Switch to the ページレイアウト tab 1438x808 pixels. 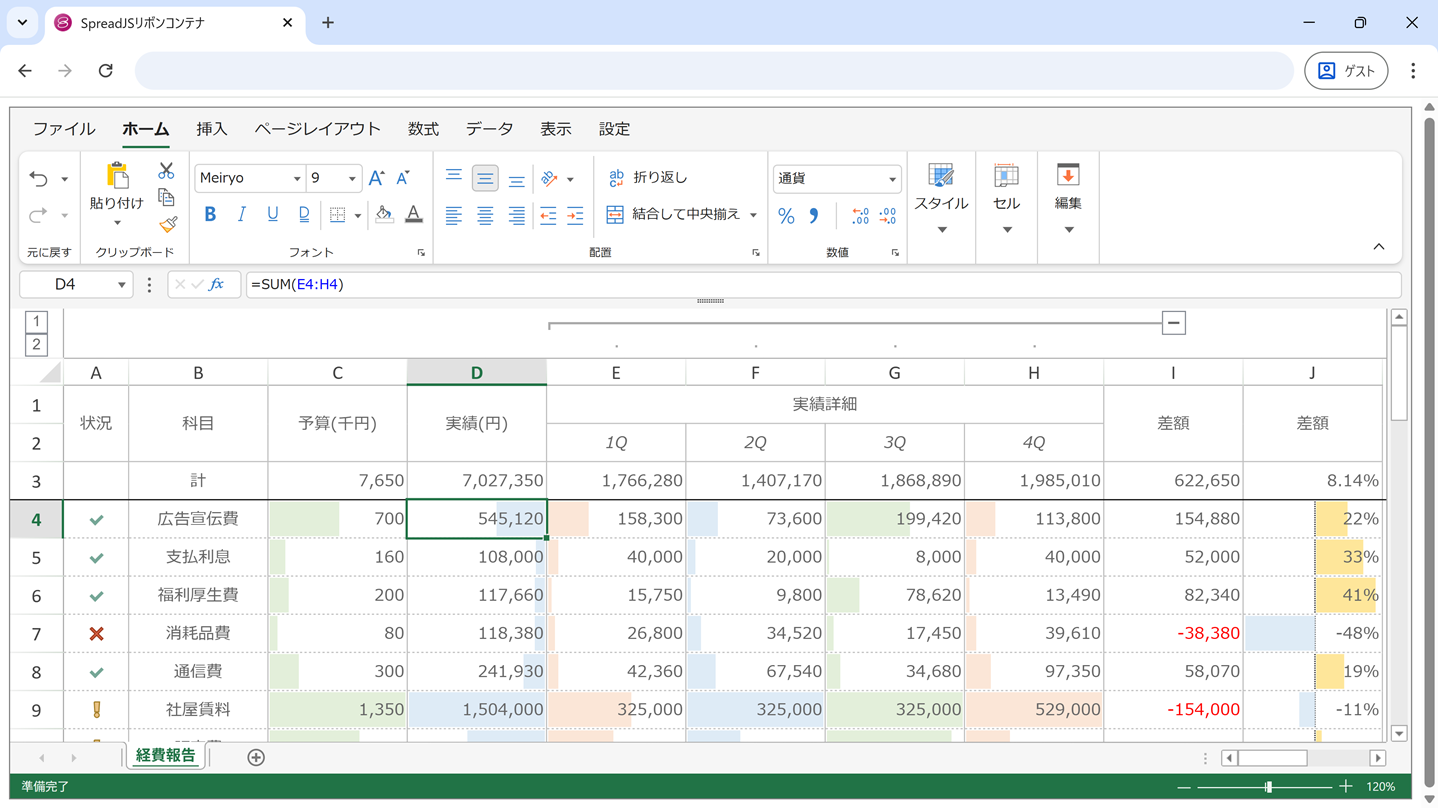coord(317,129)
